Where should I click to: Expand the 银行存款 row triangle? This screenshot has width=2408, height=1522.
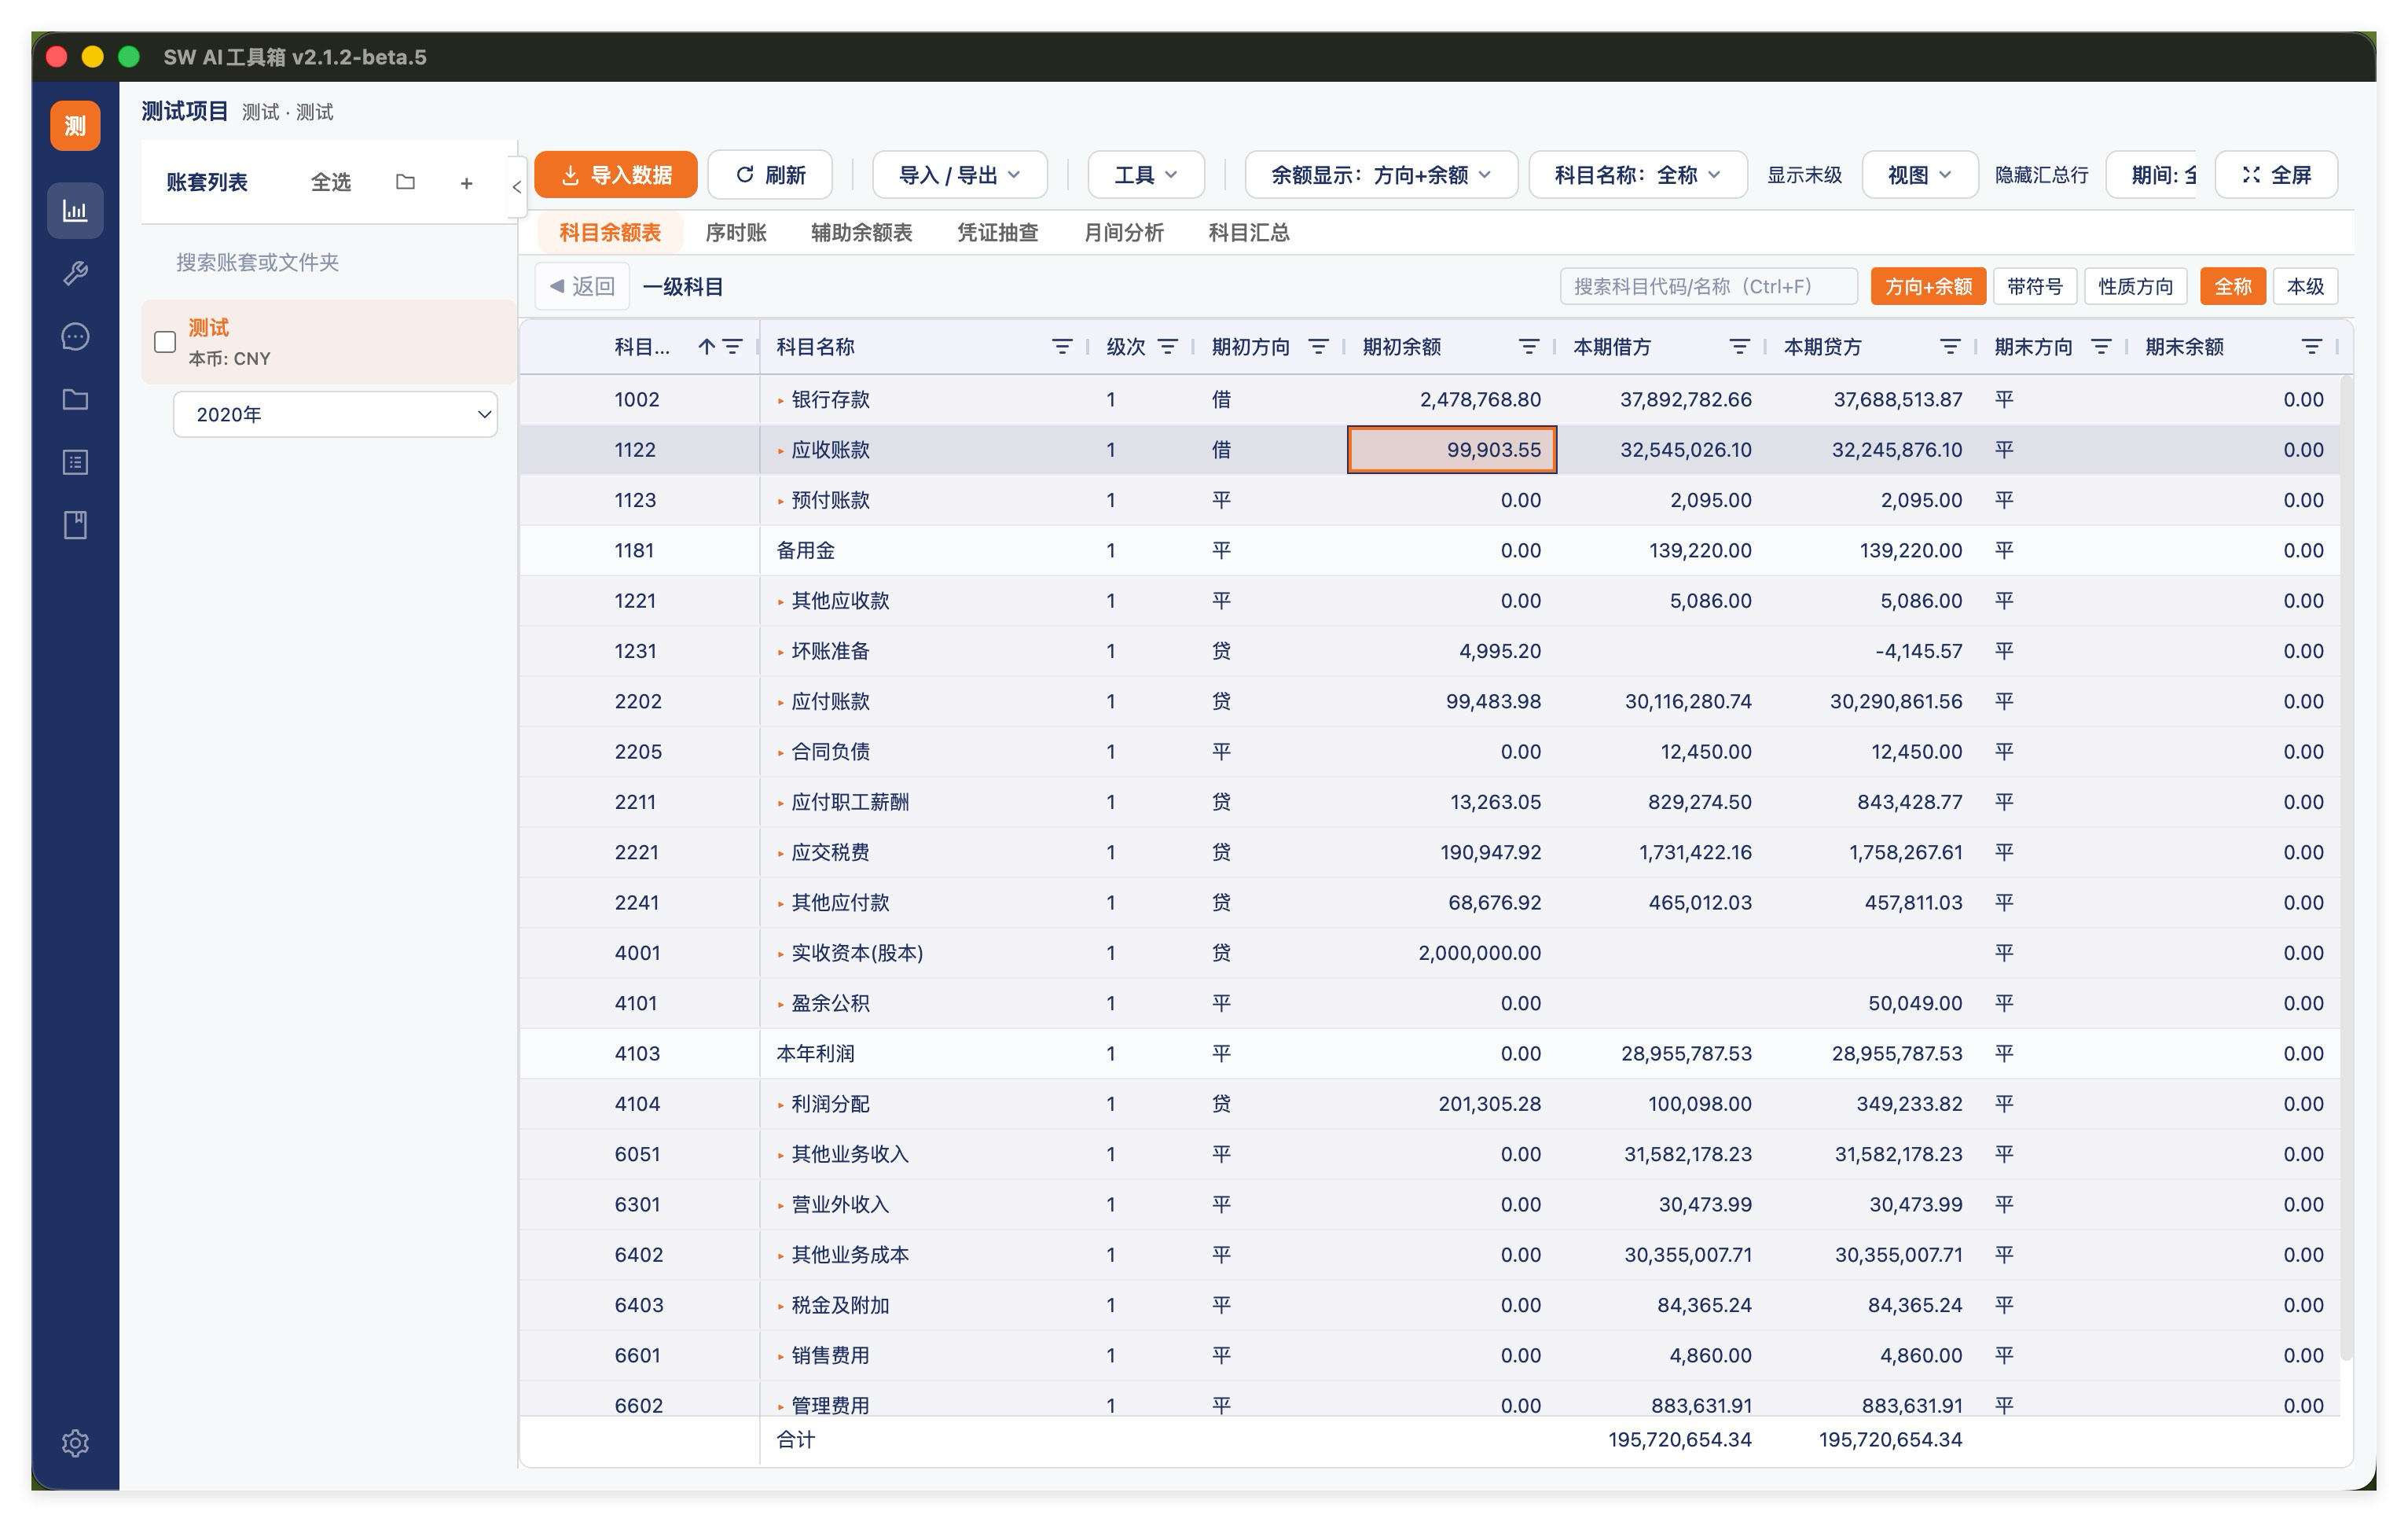[x=780, y=400]
